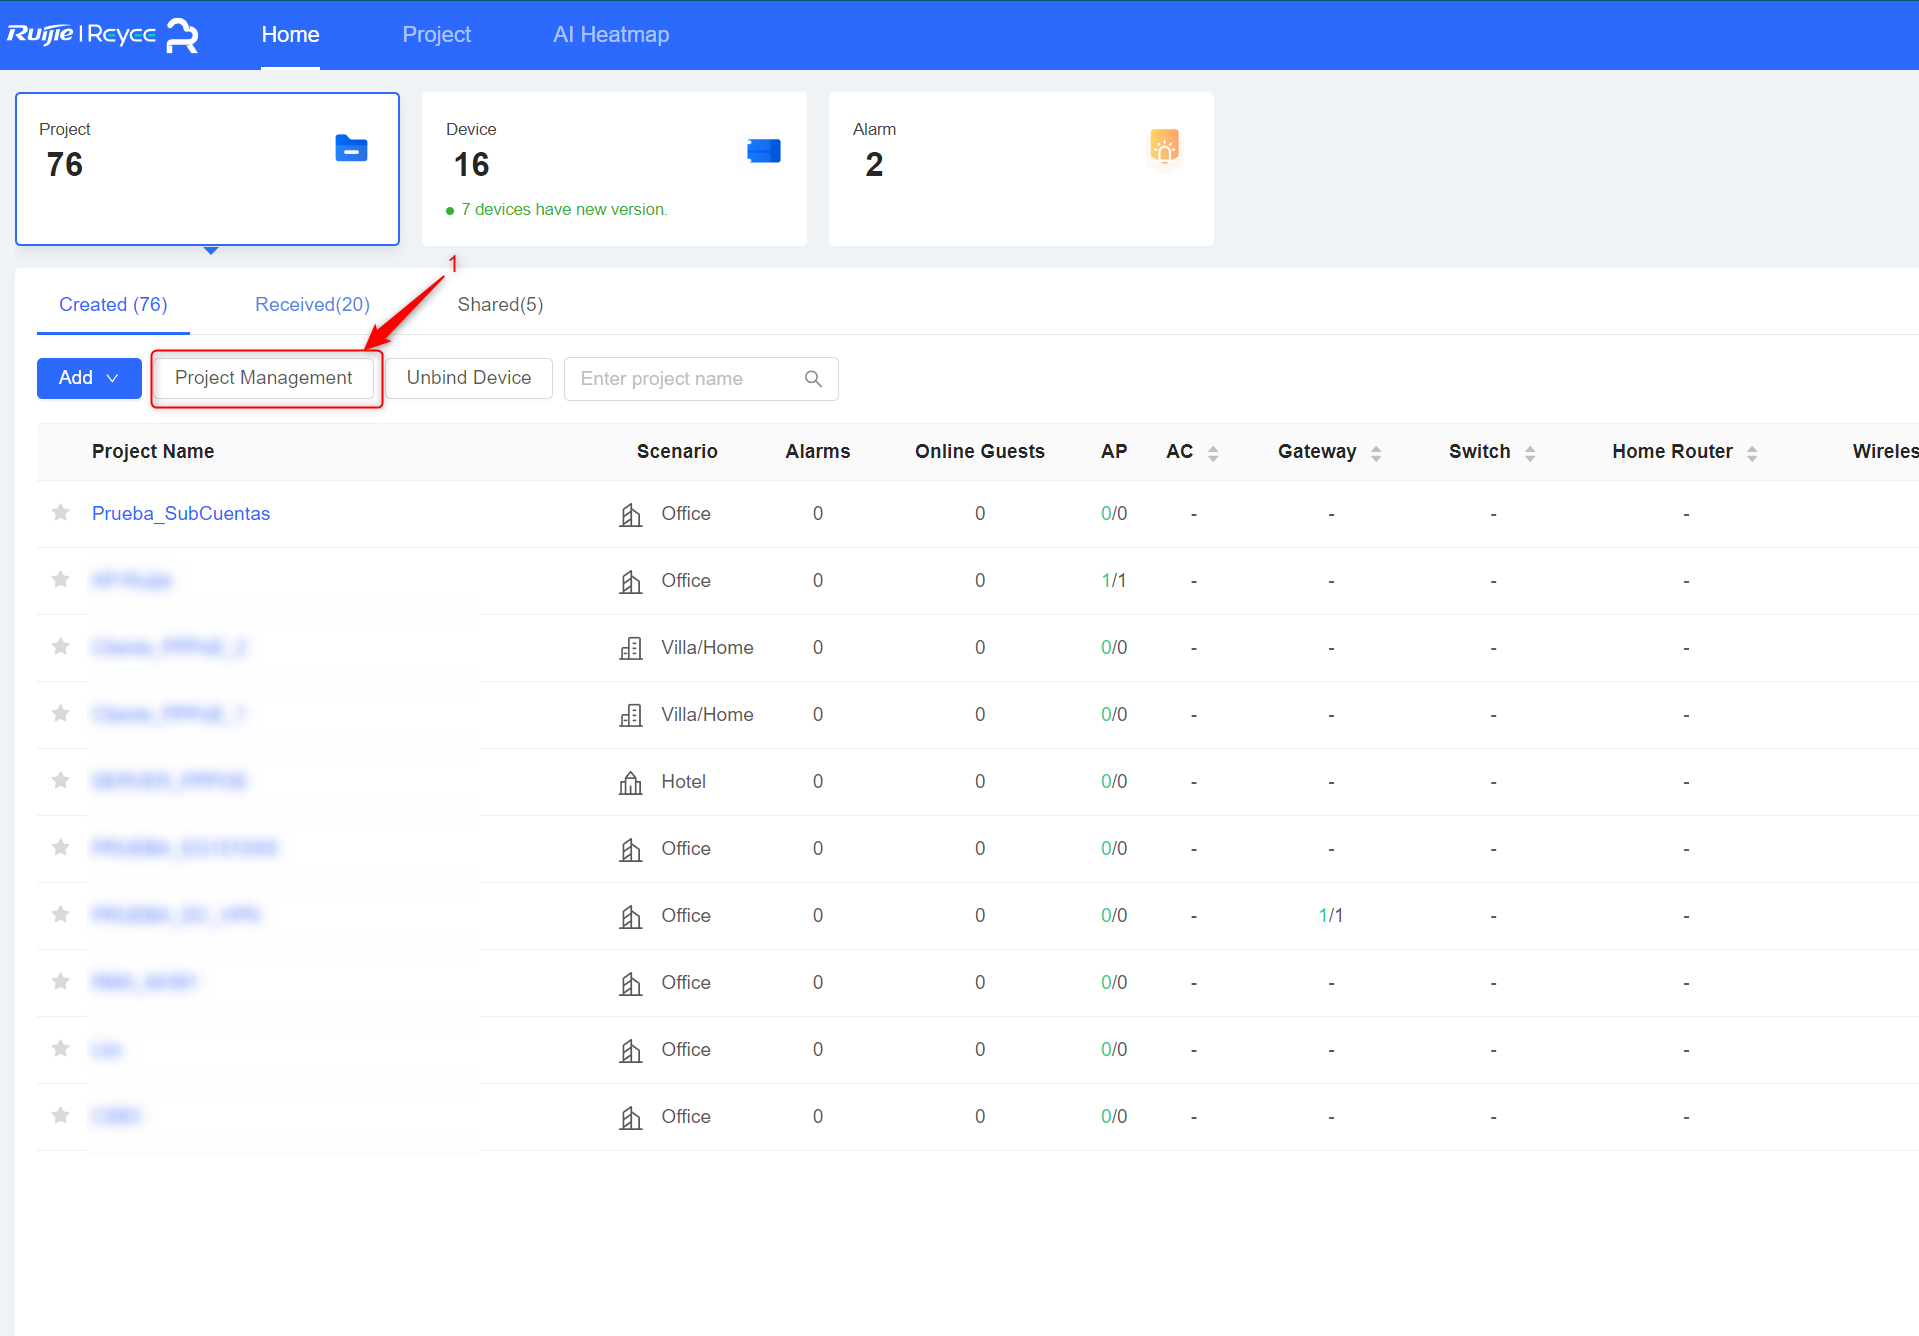Sort by the AC column arrows

pos(1213,453)
